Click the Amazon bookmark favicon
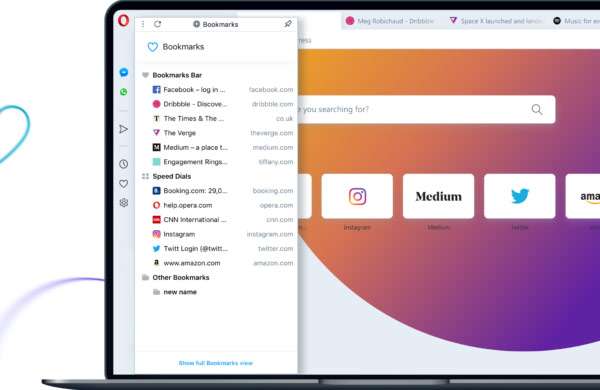The width and height of the screenshot is (600, 390). tap(157, 263)
